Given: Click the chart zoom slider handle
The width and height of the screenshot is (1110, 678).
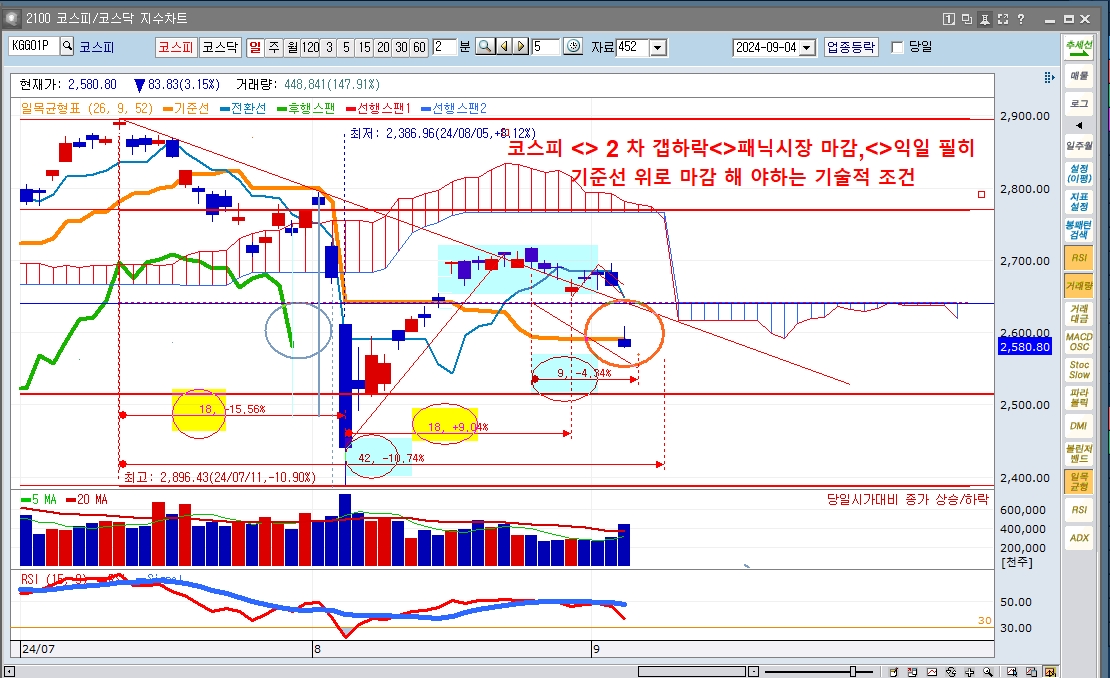Looking at the screenshot, I should (853, 671).
